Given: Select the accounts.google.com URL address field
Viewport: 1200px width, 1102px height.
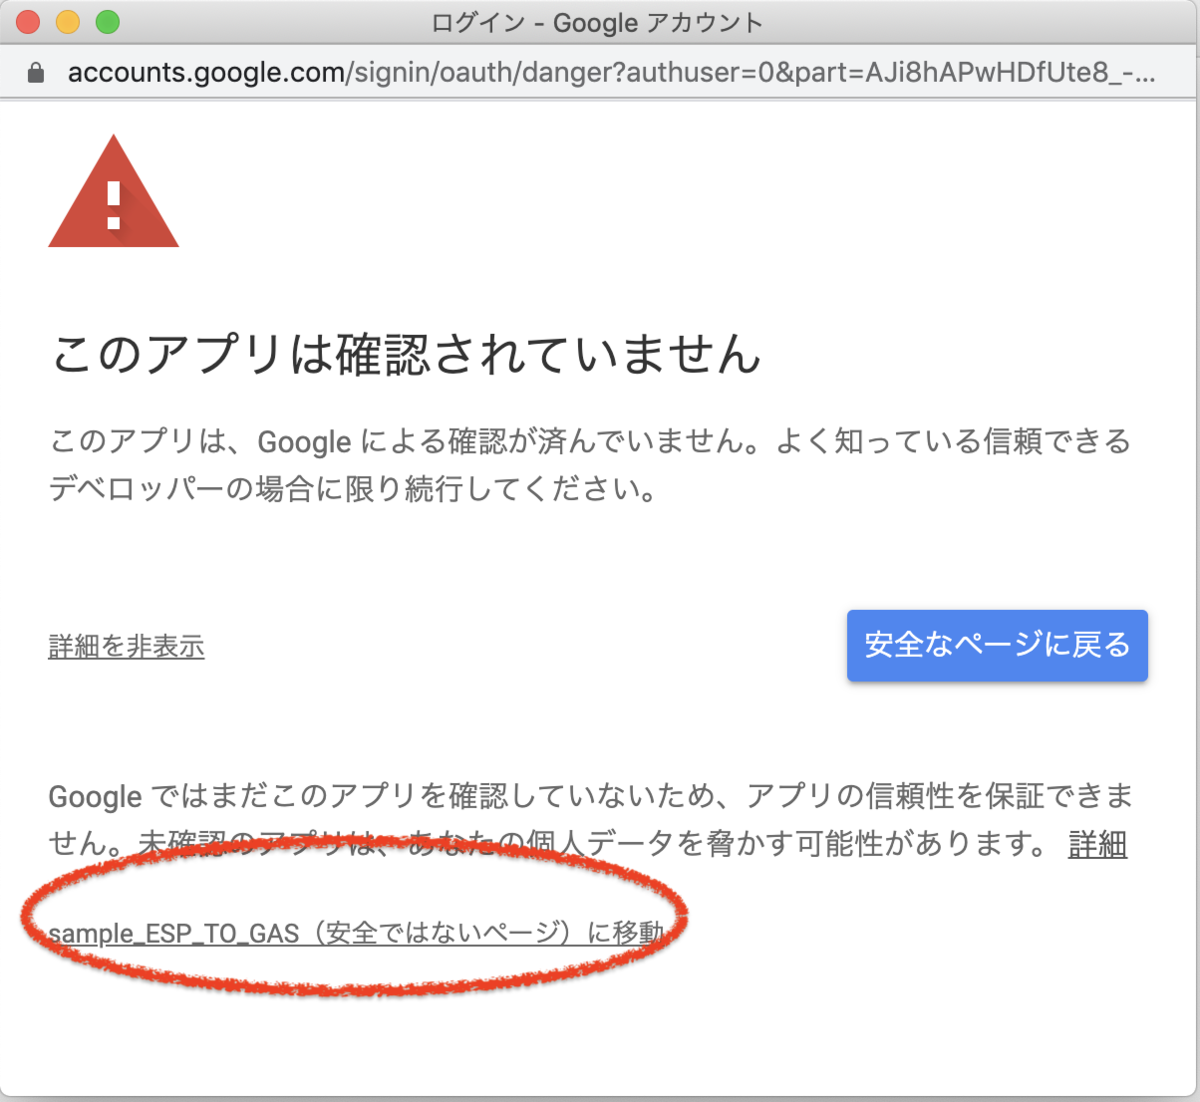Looking at the screenshot, I should point(611,73).
